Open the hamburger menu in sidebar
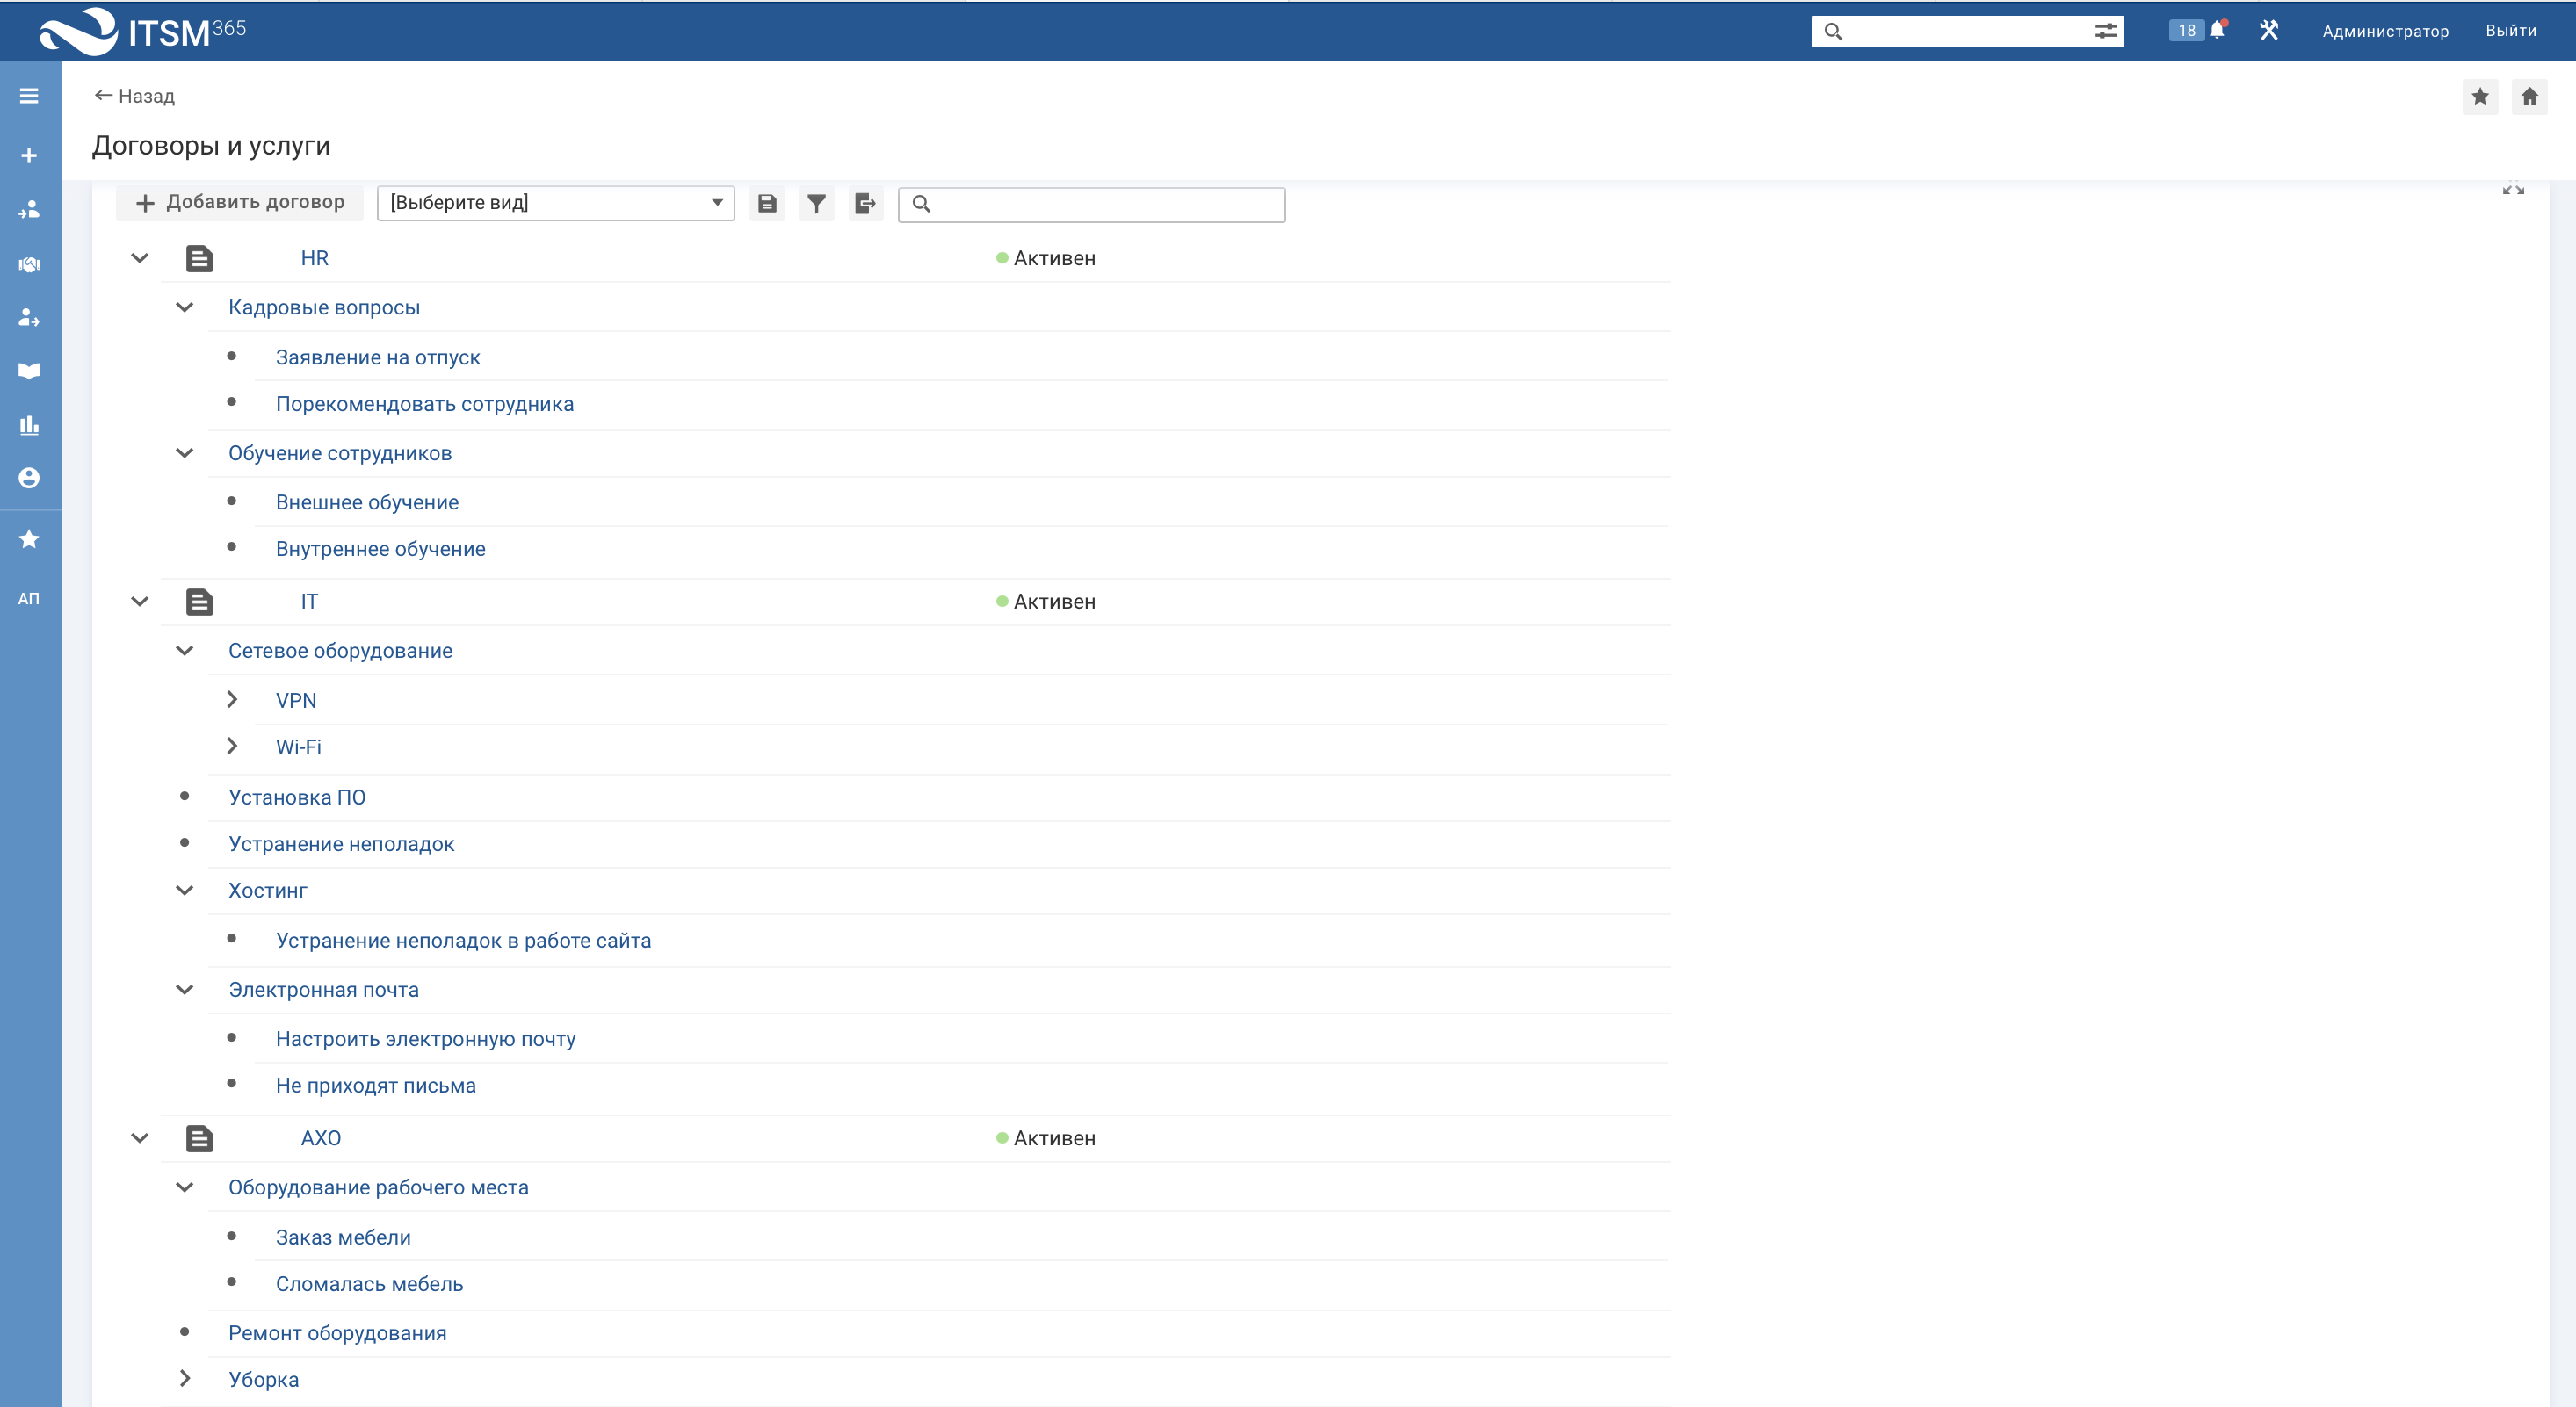Image resolution: width=2576 pixels, height=1407 pixels. pyautogui.click(x=29, y=96)
